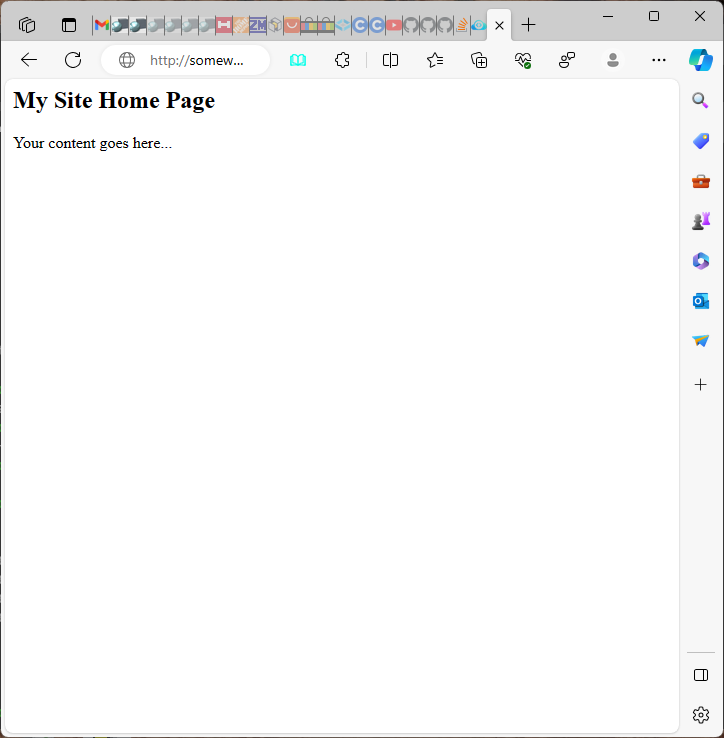Refresh the current page
This screenshot has height=738, width=724.
[73, 60]
